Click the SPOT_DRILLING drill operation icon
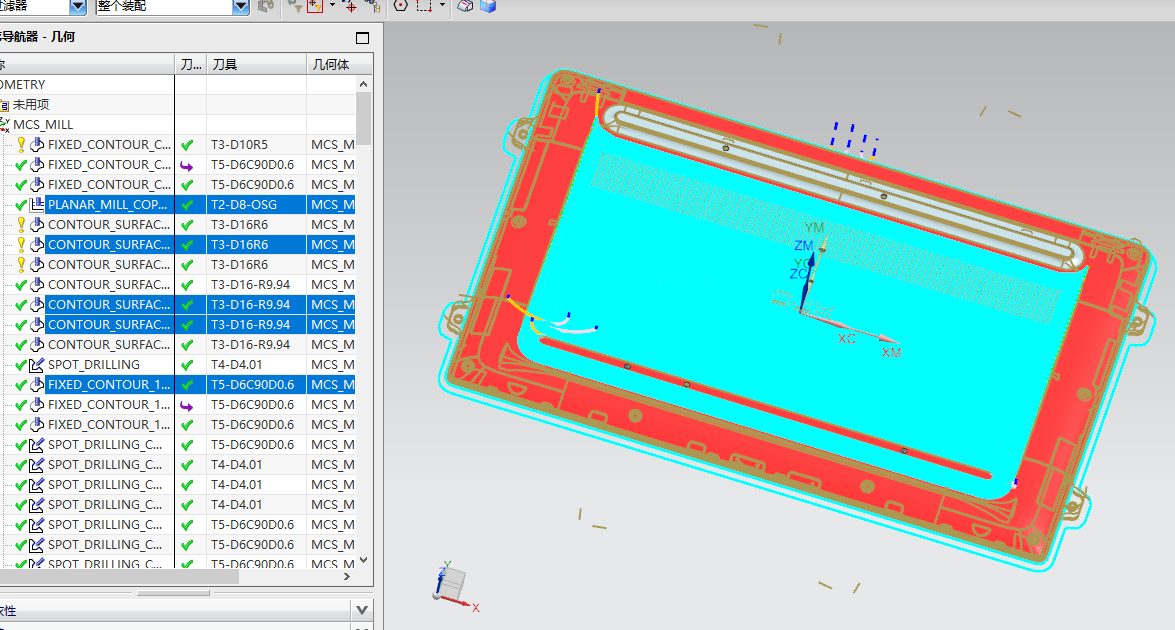Viewport: 1175px width, 630px height. coord(37,365)
